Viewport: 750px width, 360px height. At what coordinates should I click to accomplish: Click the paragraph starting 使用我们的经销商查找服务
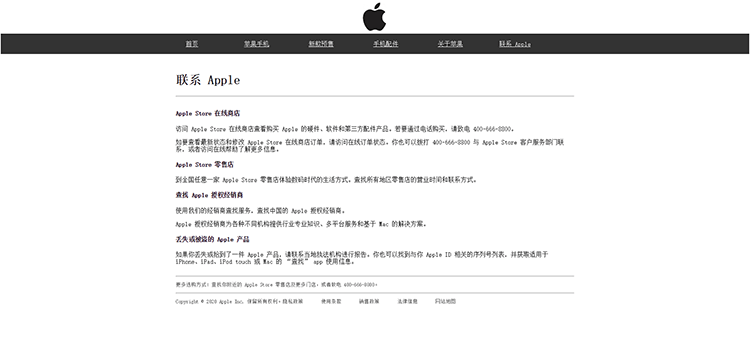[x=261, y=211]
